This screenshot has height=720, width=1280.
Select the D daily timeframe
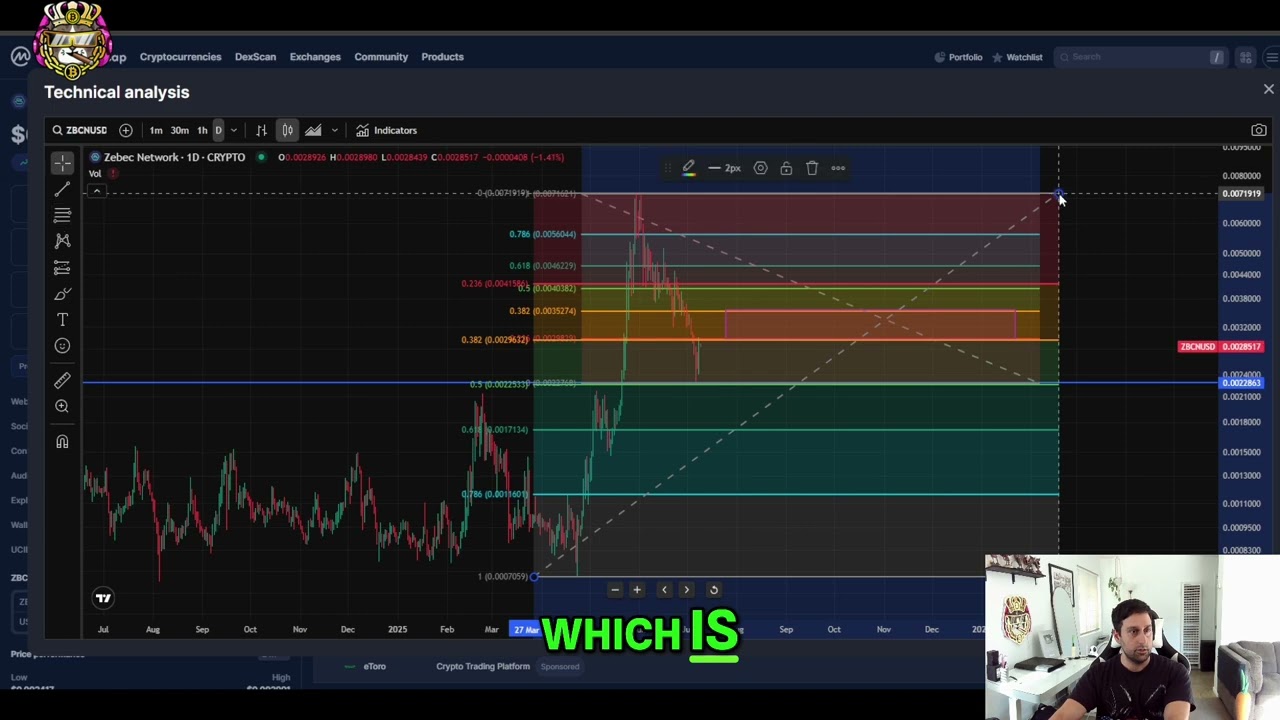[218, 130]
